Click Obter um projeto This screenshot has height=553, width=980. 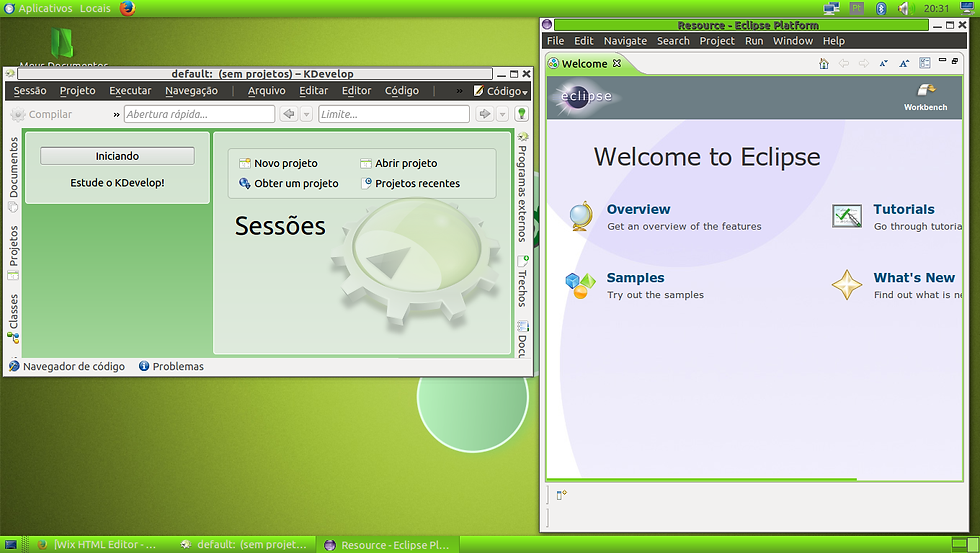point(289,183)
